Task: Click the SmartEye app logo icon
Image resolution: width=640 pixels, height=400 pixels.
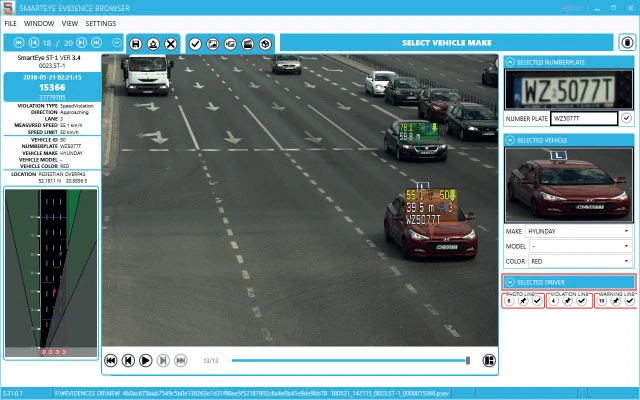Action: (9, 7)
